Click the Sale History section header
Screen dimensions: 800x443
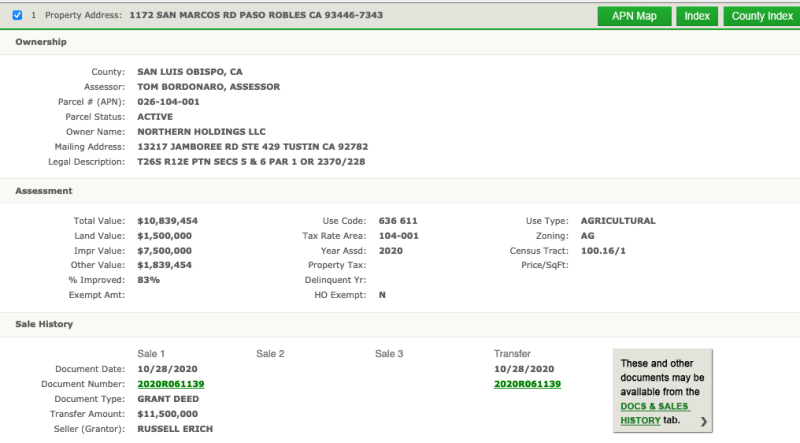[44, 324]
